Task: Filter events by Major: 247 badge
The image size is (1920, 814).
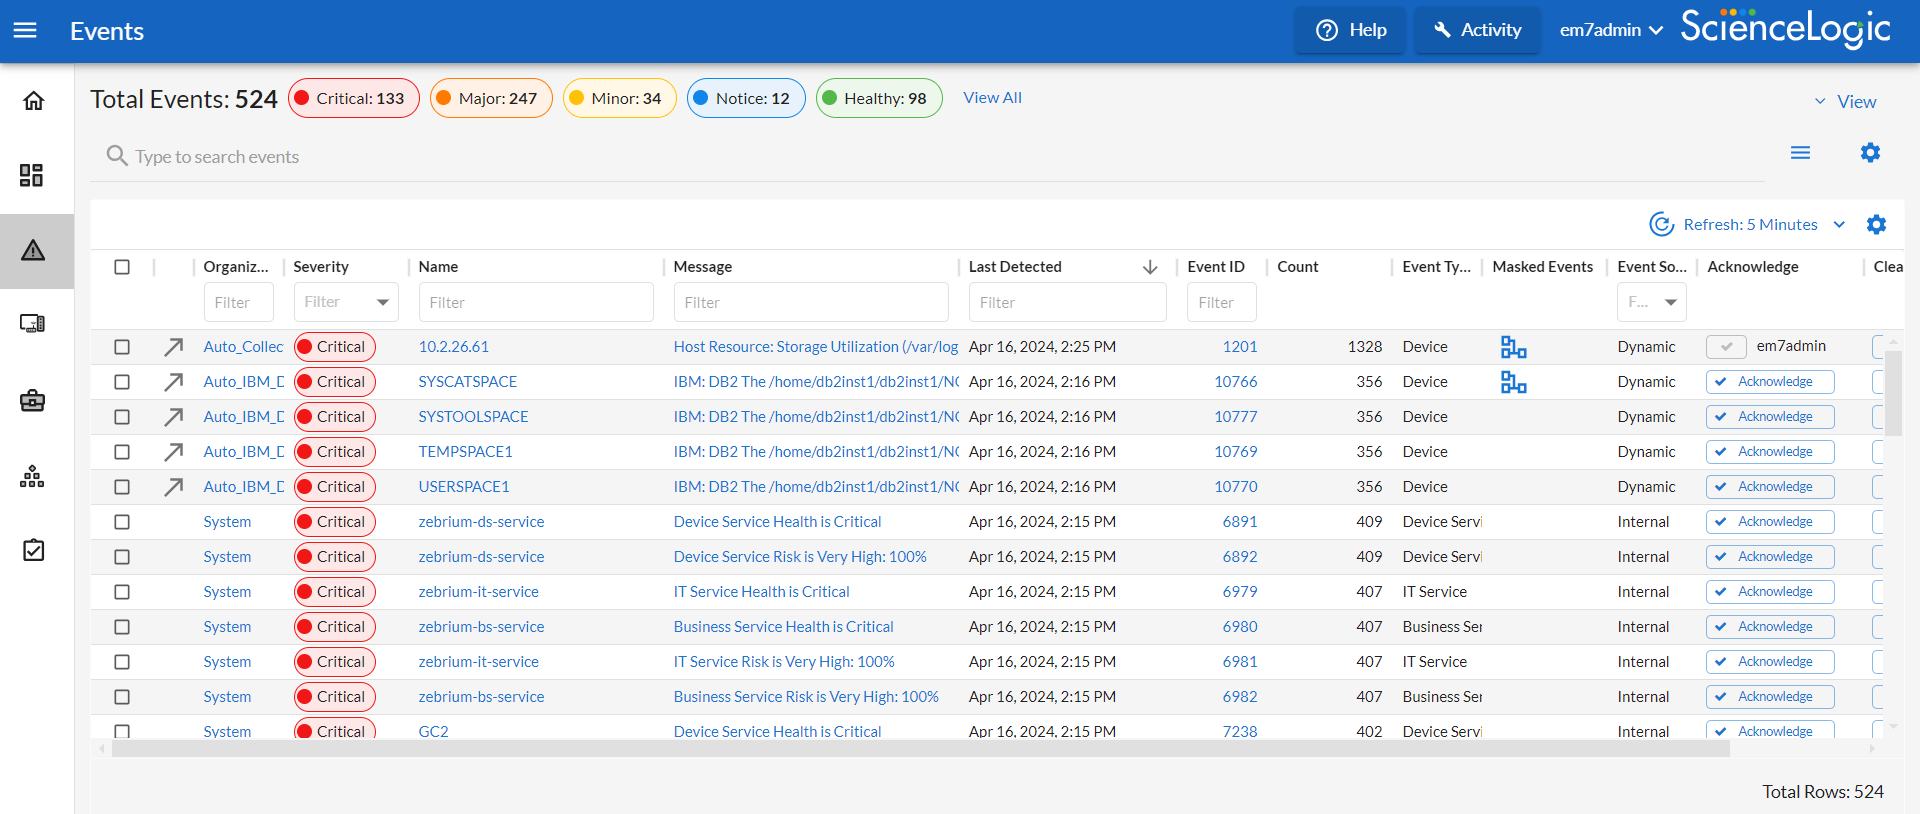Action: [x=491, y=98]
